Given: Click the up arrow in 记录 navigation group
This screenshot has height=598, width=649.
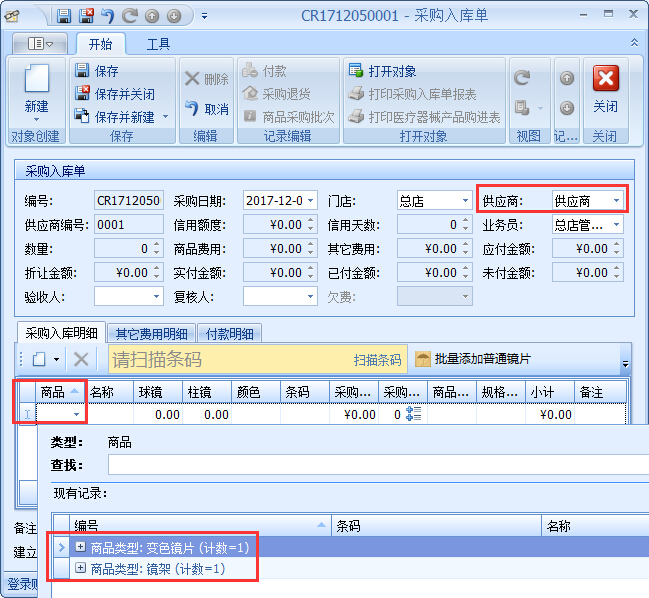Looking at the screenshot, I should point(567,78).
